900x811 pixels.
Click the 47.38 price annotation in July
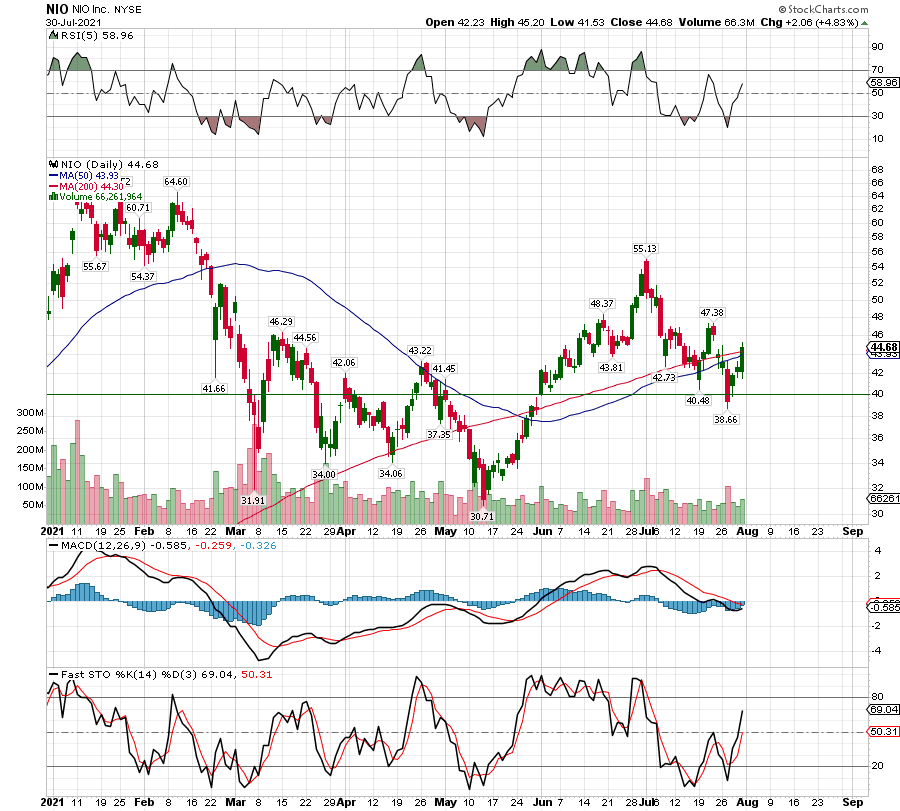(712, 313)
